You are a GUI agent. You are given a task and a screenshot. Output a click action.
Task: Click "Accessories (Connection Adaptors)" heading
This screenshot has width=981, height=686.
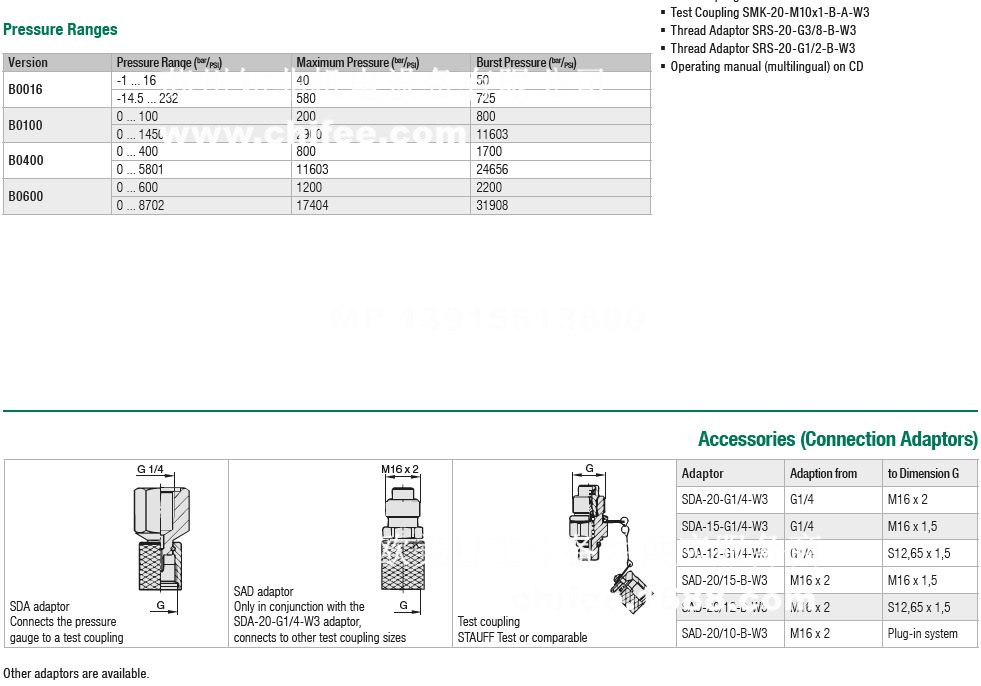(x=838, y=439)
